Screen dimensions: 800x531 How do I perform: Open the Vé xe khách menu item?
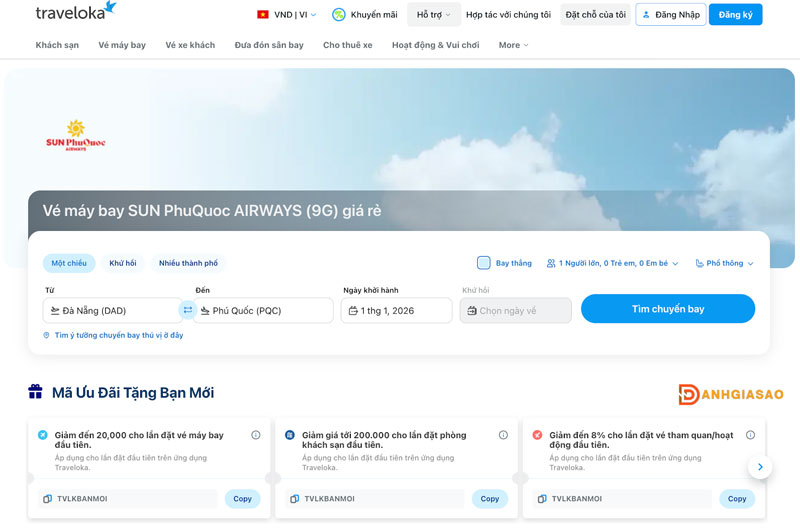[190, 45]
